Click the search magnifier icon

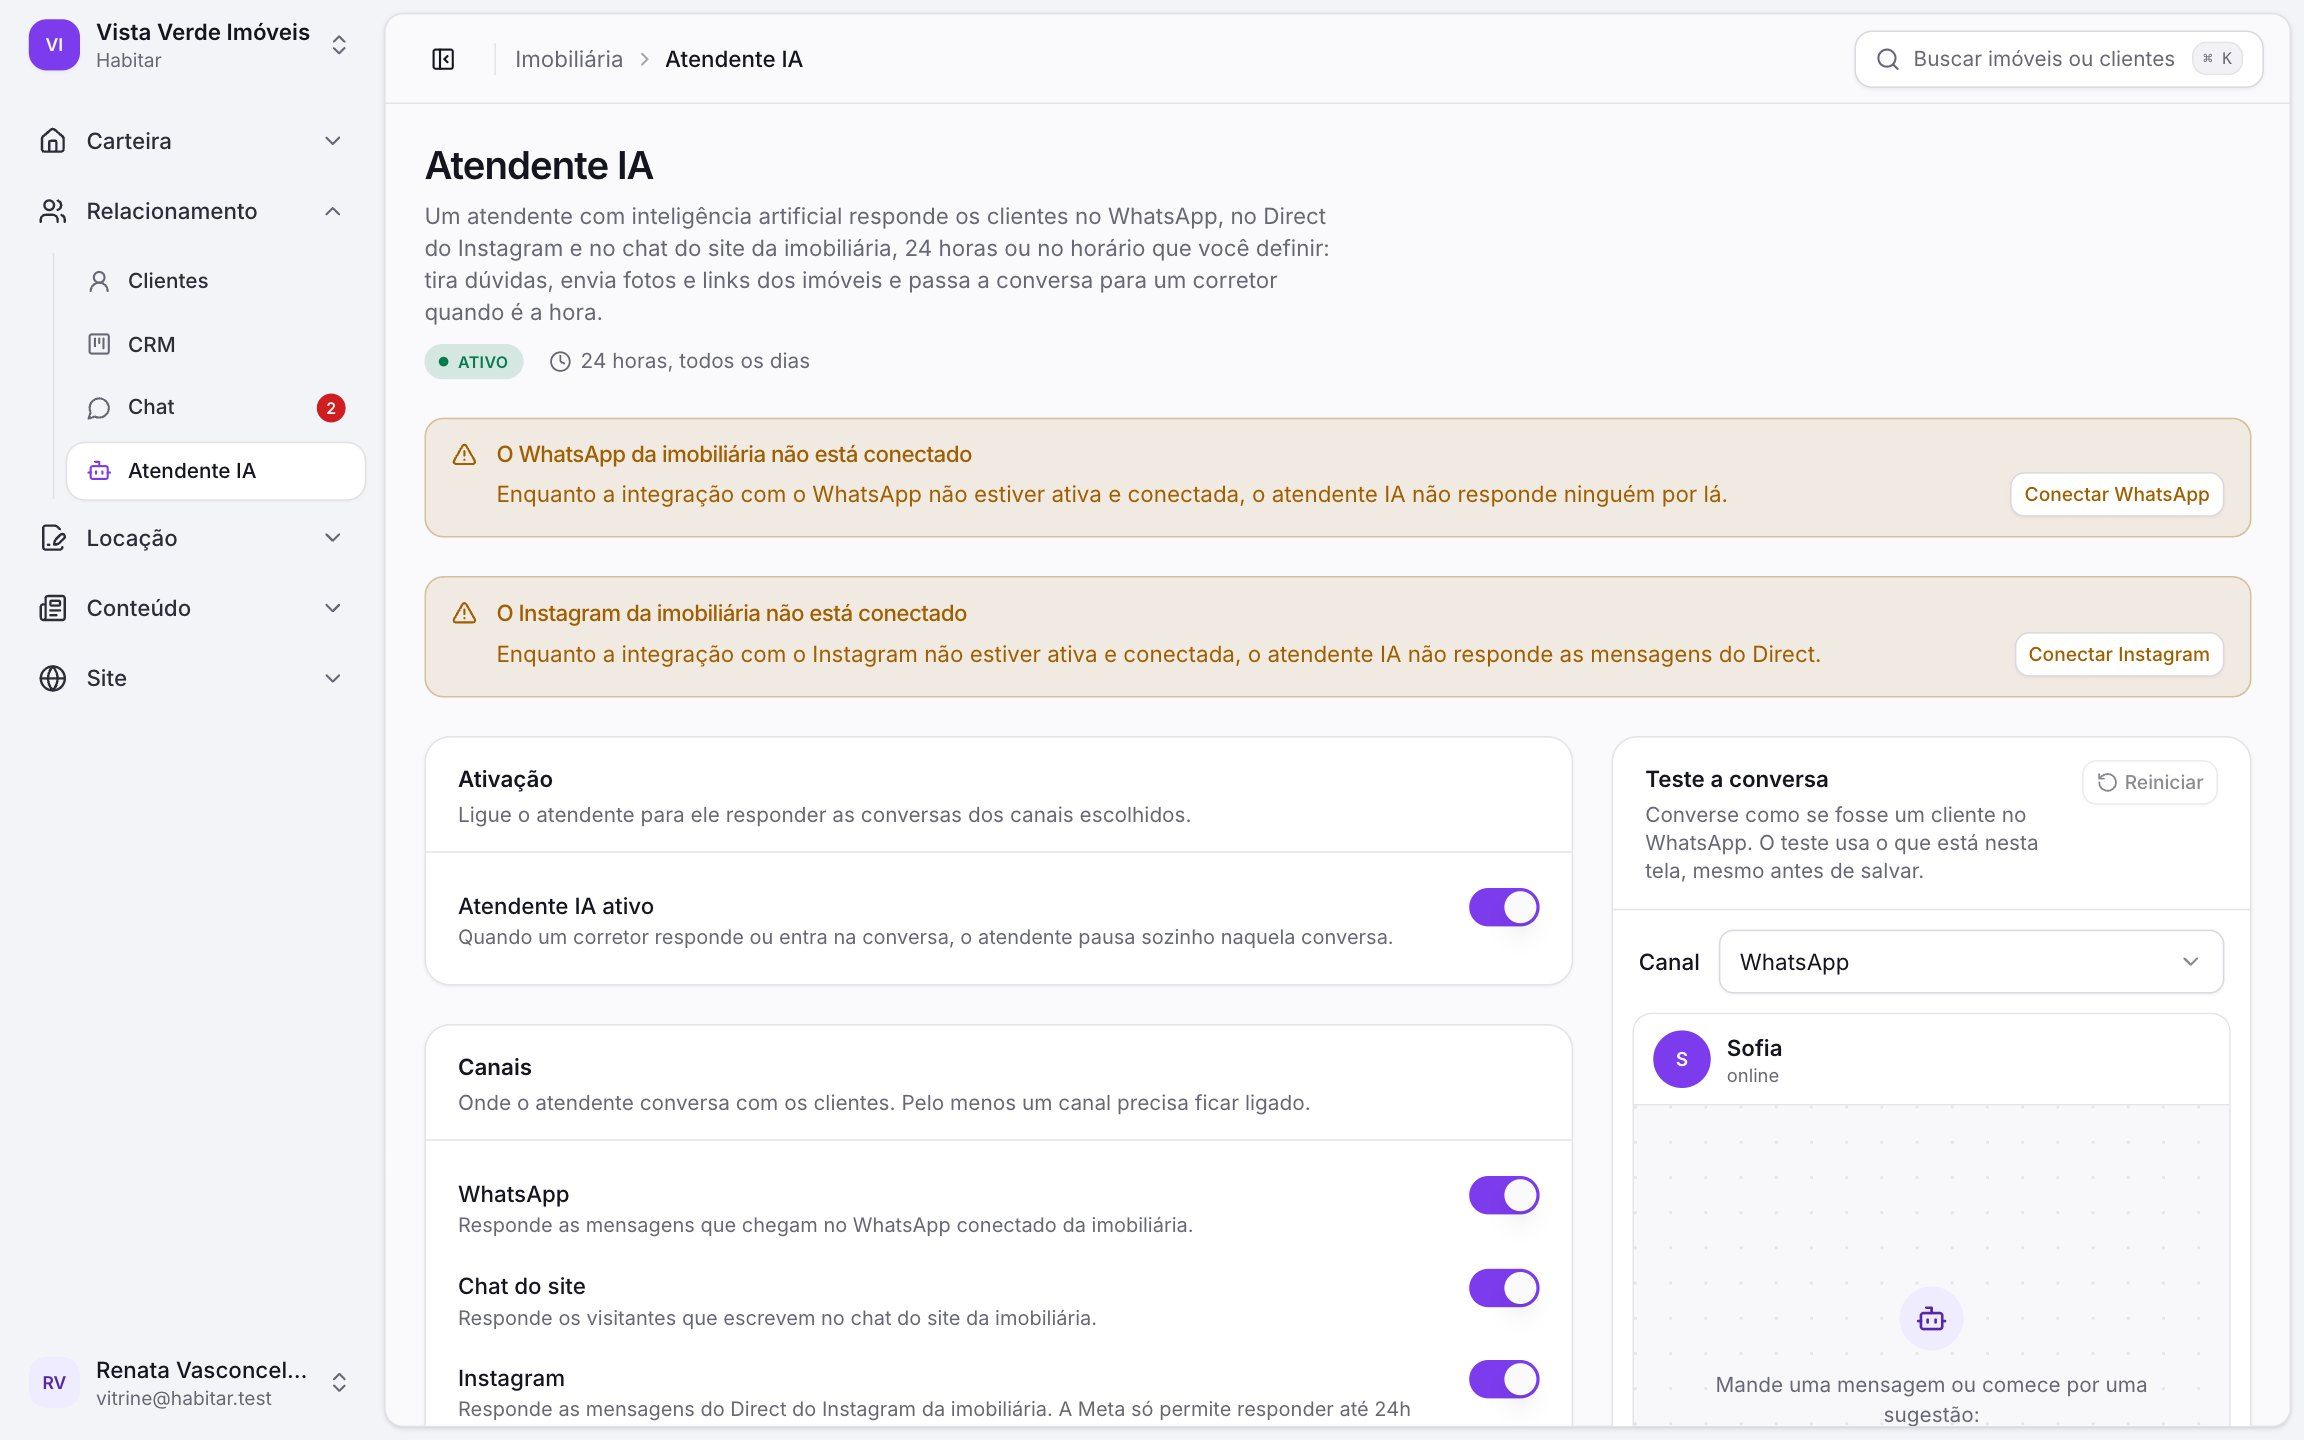point(1888,59)
